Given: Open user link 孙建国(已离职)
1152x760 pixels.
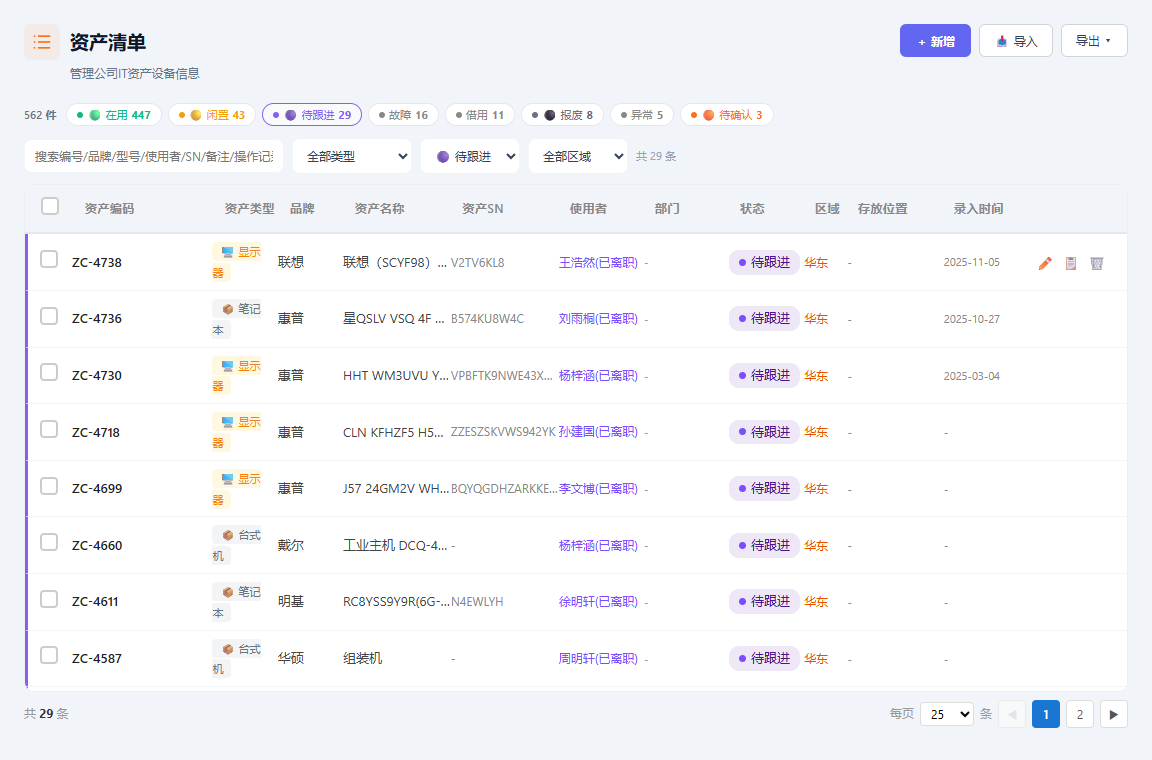Looking at the screenshot, I should [598, 432].
